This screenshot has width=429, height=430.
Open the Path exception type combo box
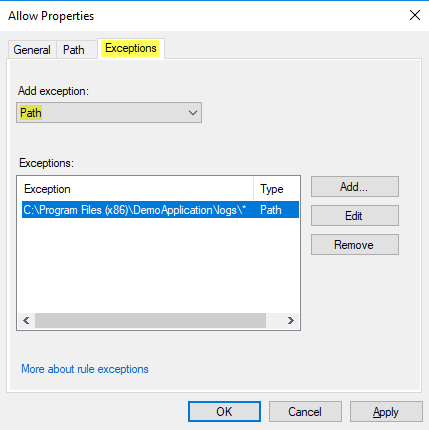(x=109, y=113)
